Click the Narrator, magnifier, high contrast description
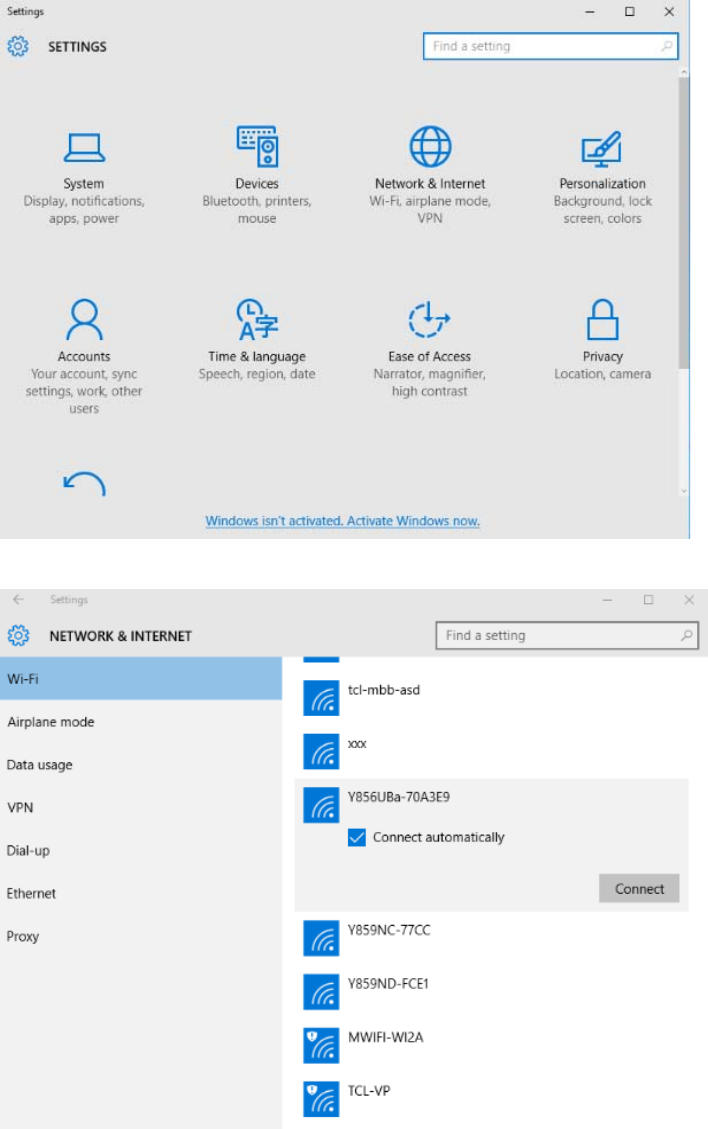Screen dimensions: 708x1129 (429, 382)
